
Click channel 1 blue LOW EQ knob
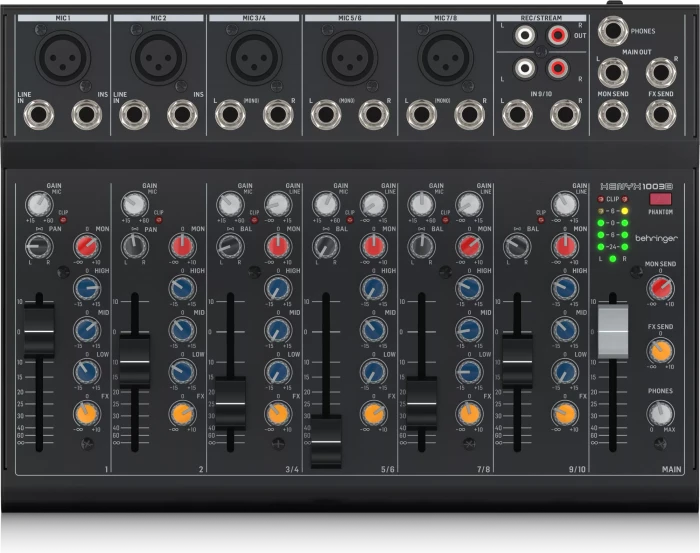coord(87,372)
